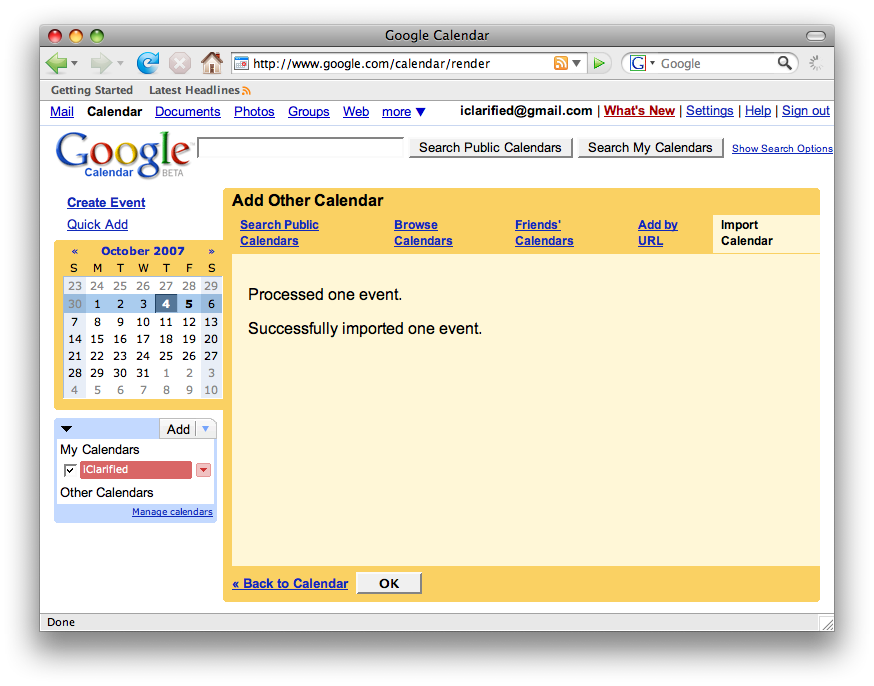Click the magnifier in the Google search box
The image size is (874, 686).
(786, 63)
